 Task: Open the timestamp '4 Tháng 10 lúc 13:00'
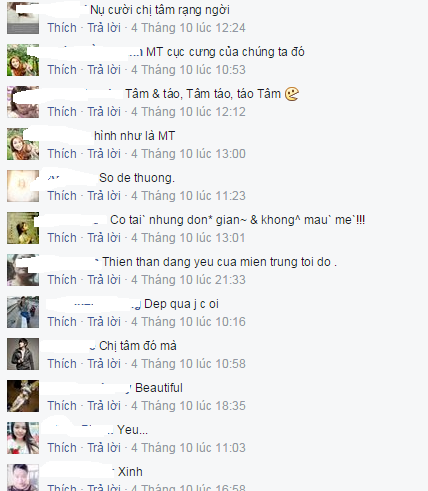(x=188, y=154)
